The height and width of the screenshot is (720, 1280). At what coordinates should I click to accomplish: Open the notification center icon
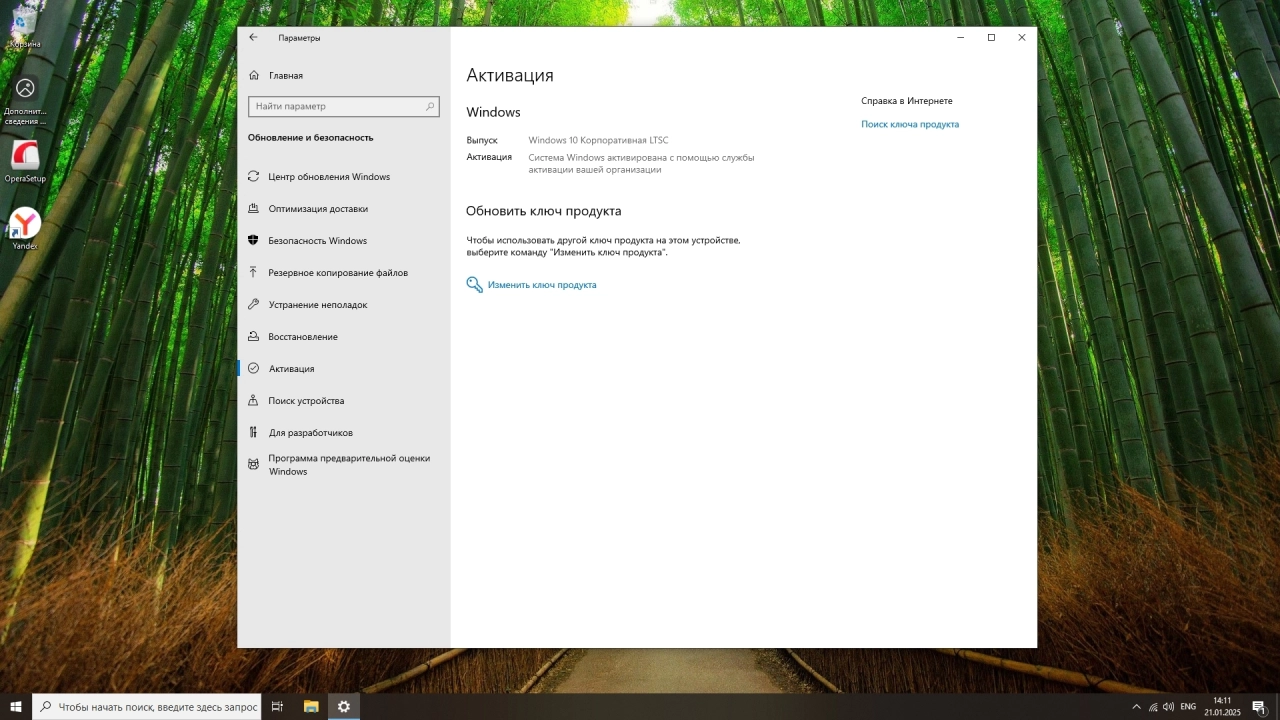tap(1259, 707)
